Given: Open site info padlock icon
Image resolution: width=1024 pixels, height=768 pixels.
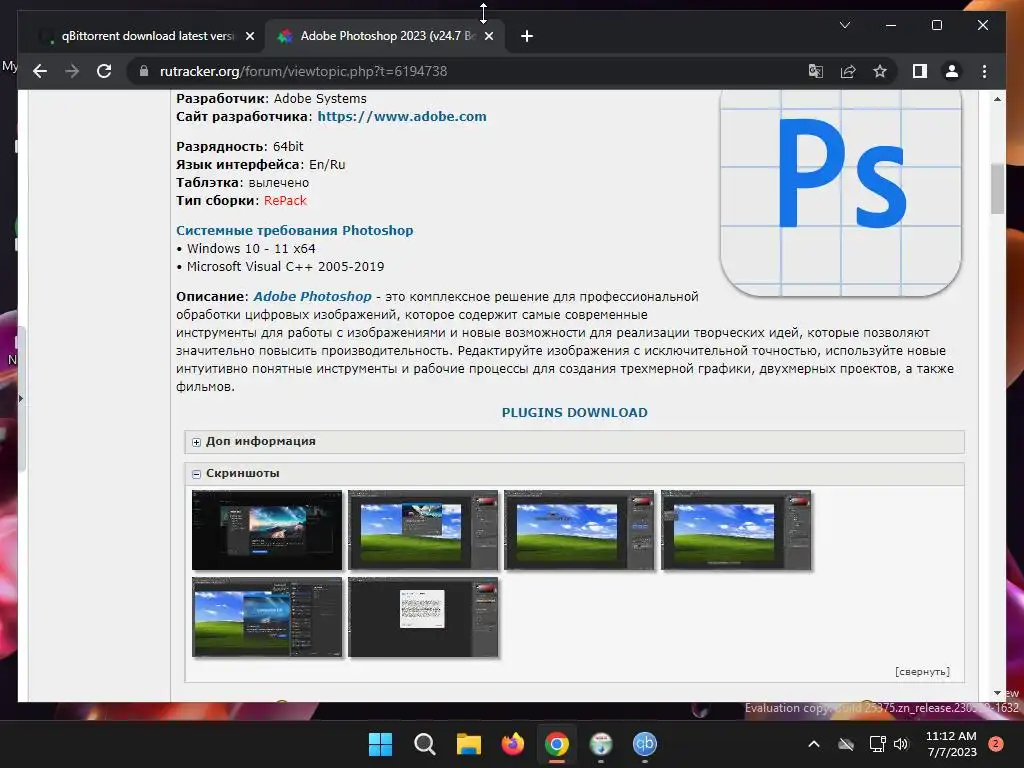Looking at the screenshot, I should click(144, 71).
